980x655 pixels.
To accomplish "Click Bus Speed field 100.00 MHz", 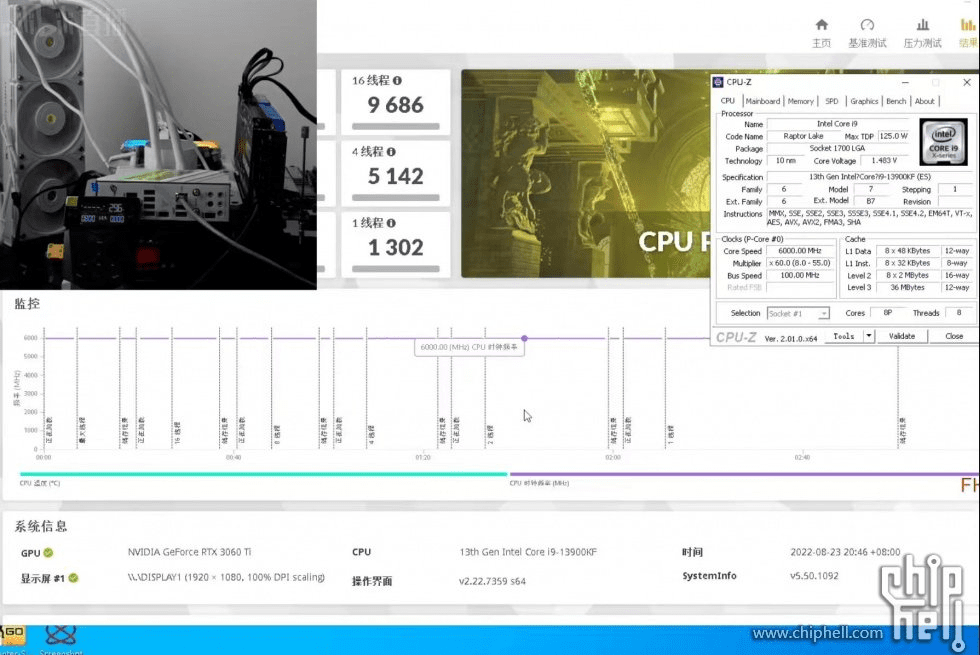I will pyautogui.click(x=800, y=276).
